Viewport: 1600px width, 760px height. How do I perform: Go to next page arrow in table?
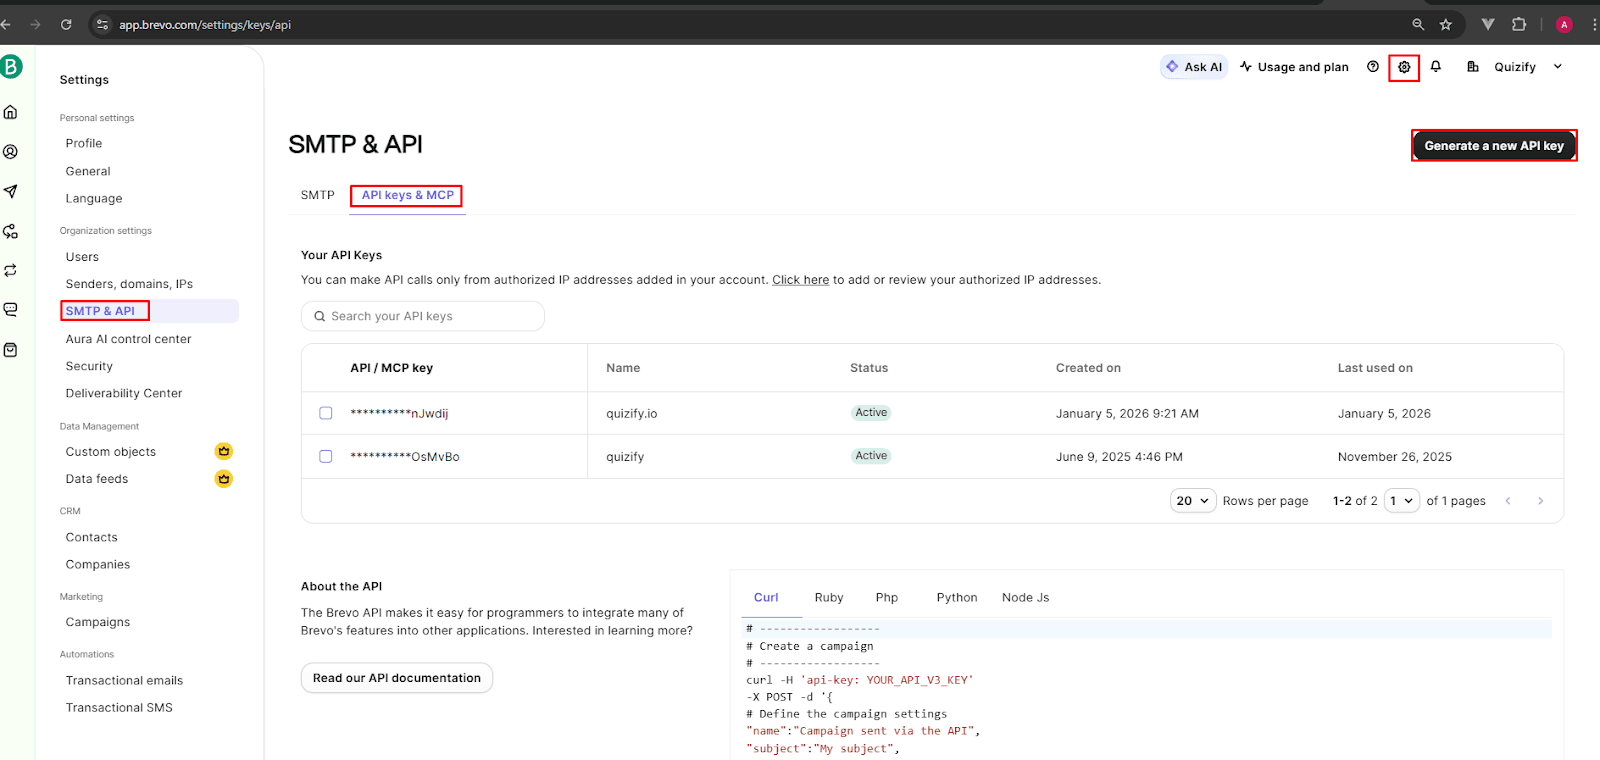(1540, 501)
